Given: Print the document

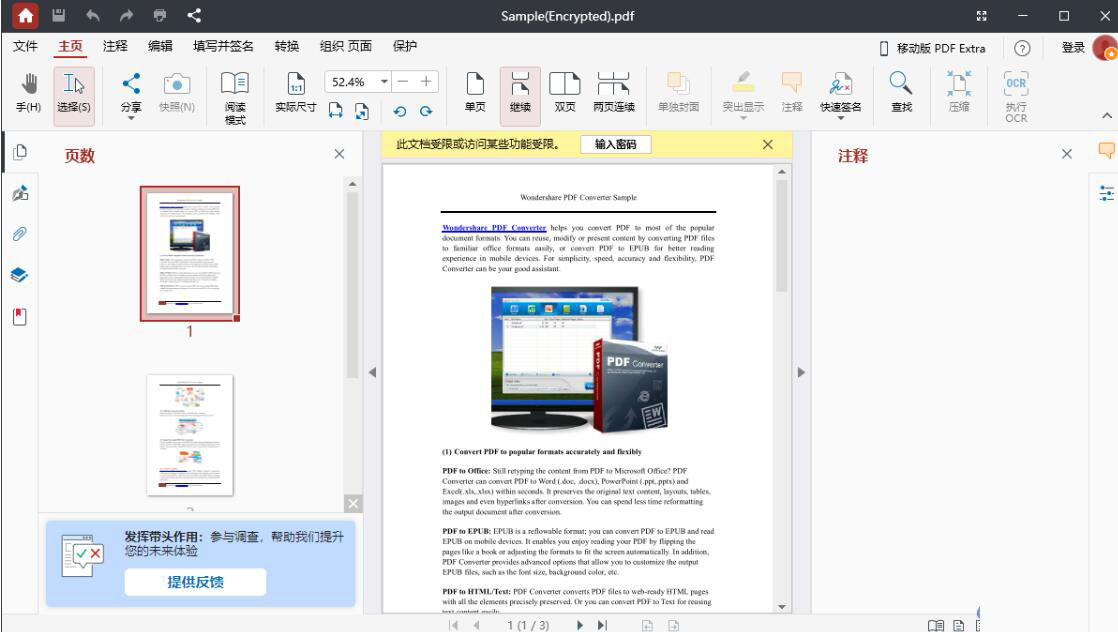Looking at the screenshot, I should click(x=160, y=15).
